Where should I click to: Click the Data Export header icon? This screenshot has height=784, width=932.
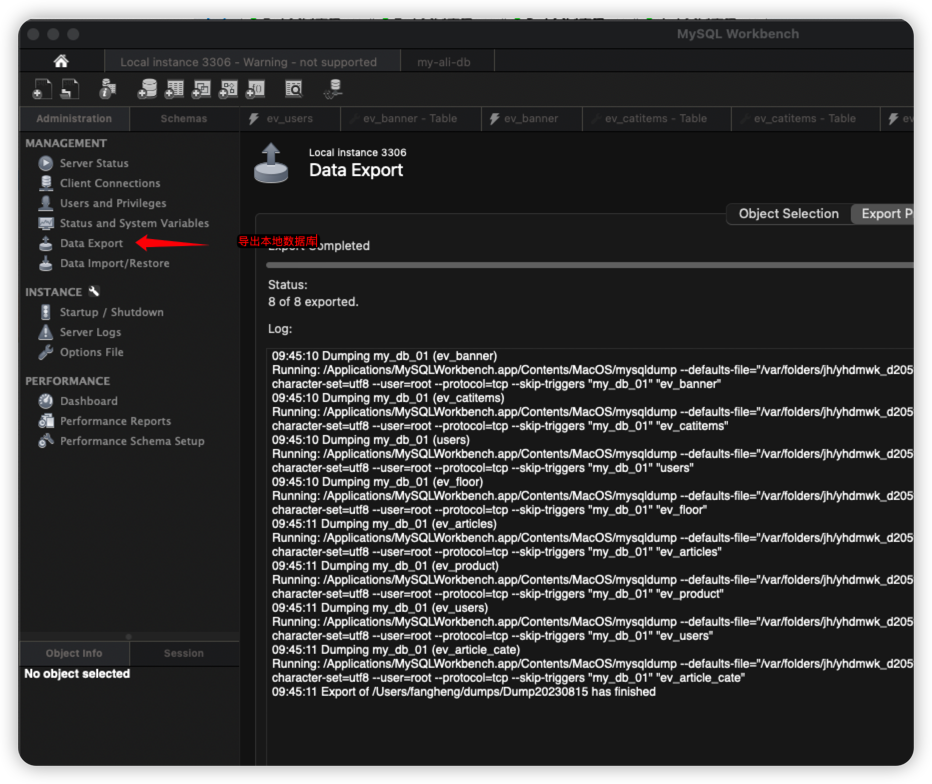coord(271,162)
